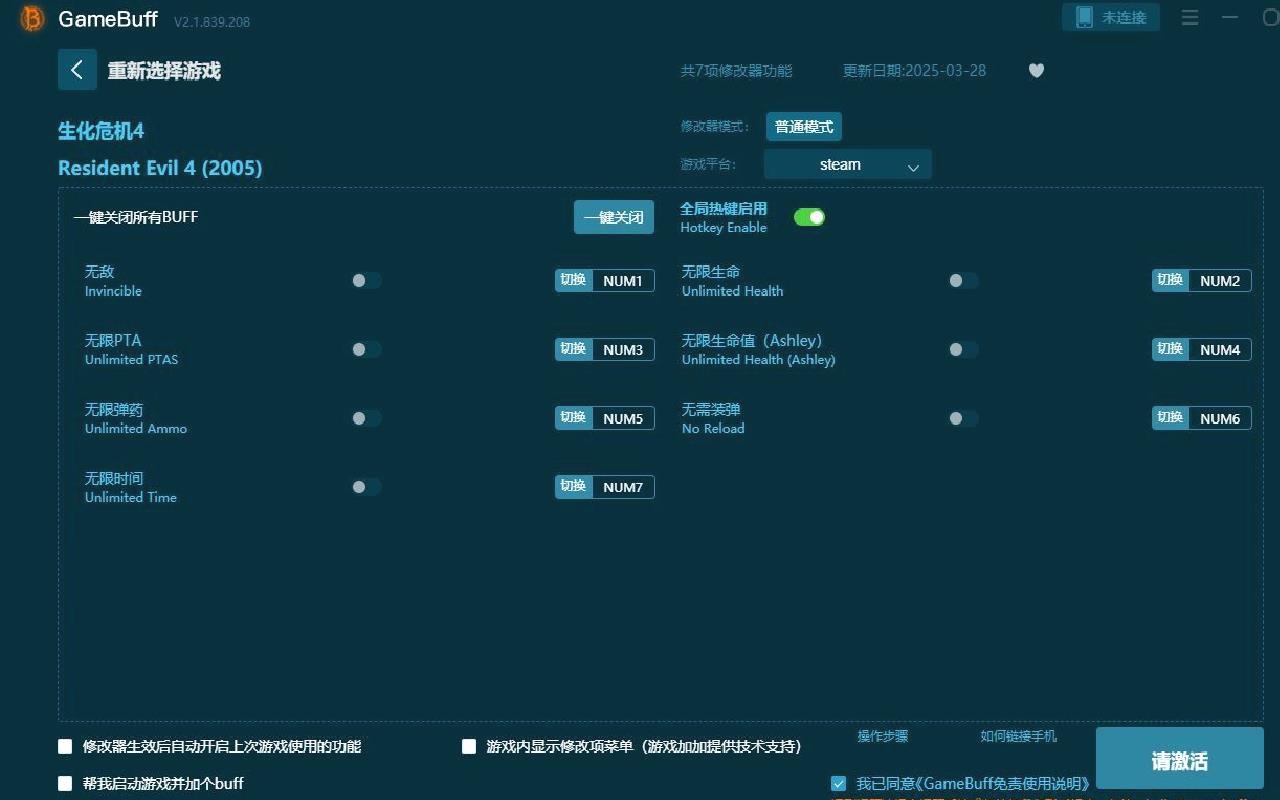The image size is (1280, 800).
Task: Turn on Unlimited Health (Ashley) toggle
Action: (963, 349)
